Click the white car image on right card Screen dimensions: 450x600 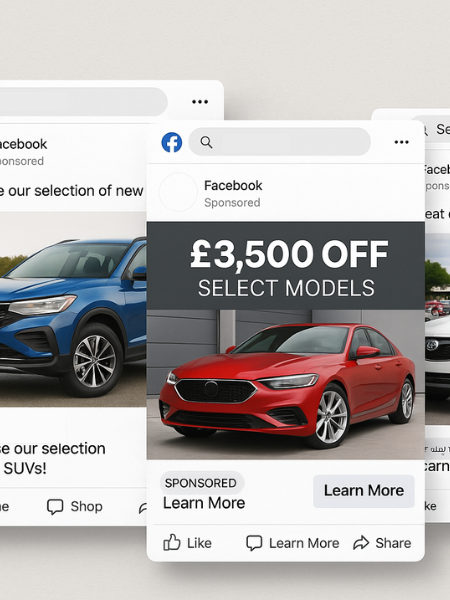pyautogui.click(x=437, y=329)
